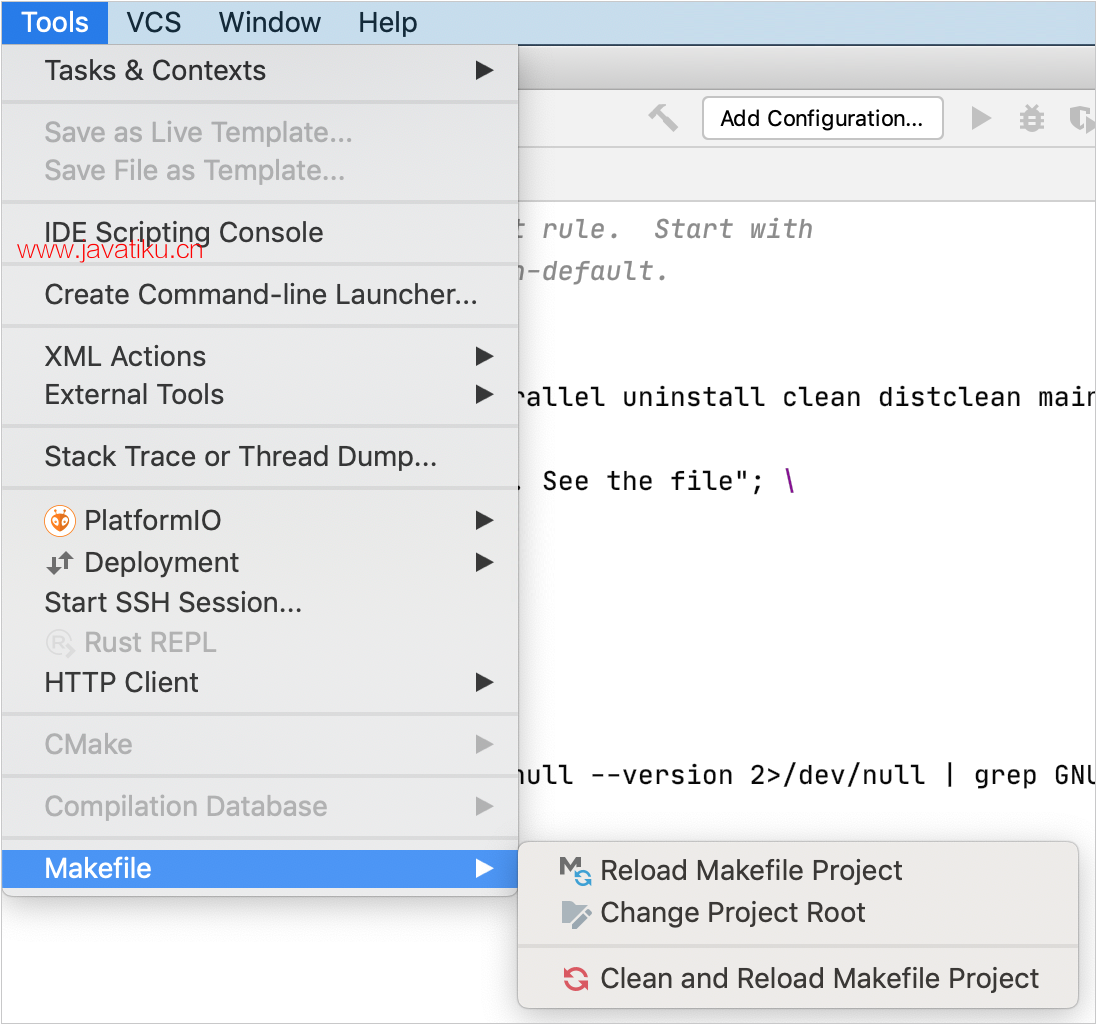Click 'rule. Start with' comment text
This screenshot has width=1098, height=1026.
tap(677, 229)
